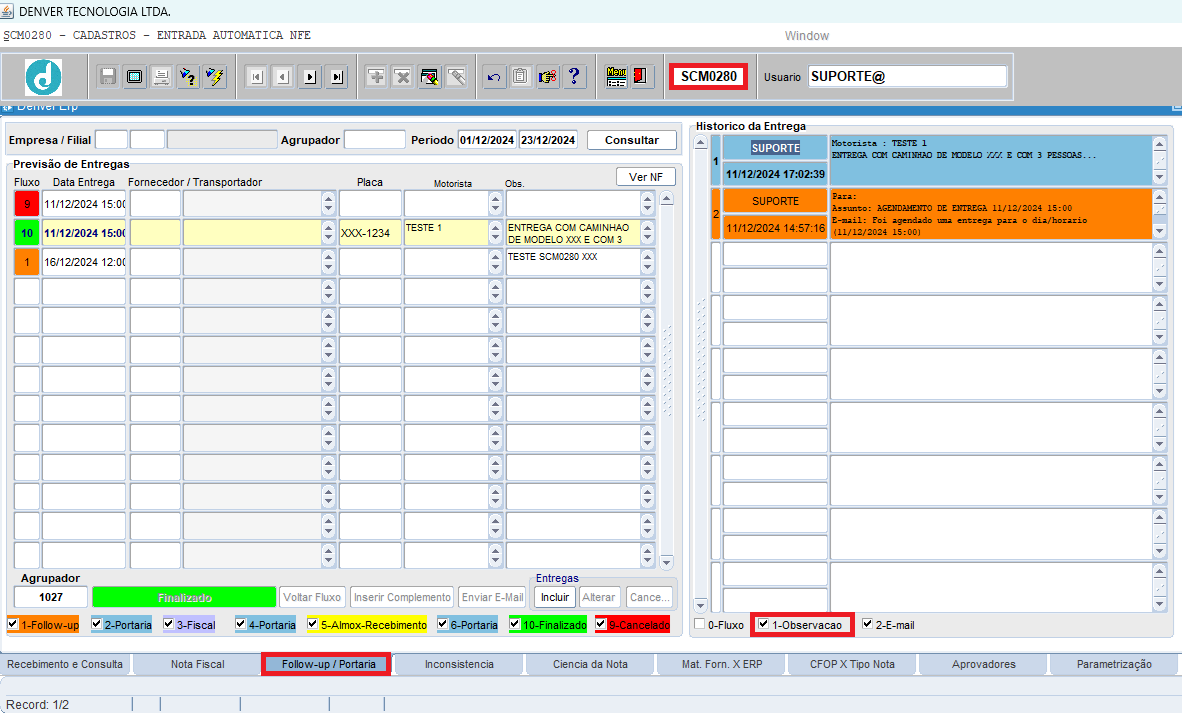Select the Follow-up / Portaria tab
This screenshot has width=1182, height=713.
(x=328, y=664)
